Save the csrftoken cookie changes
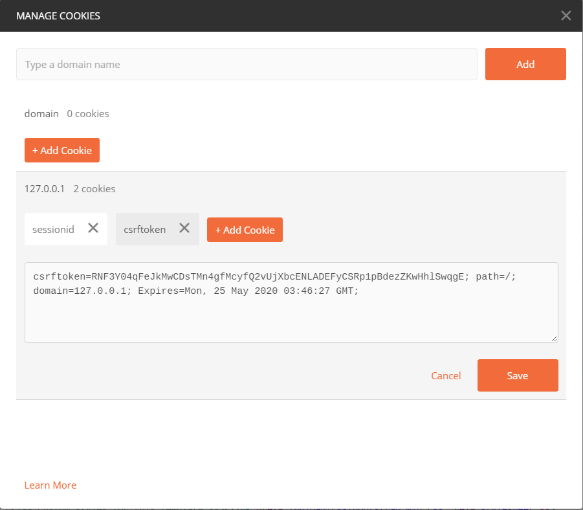The image size is (583, 510). [518, 375]
